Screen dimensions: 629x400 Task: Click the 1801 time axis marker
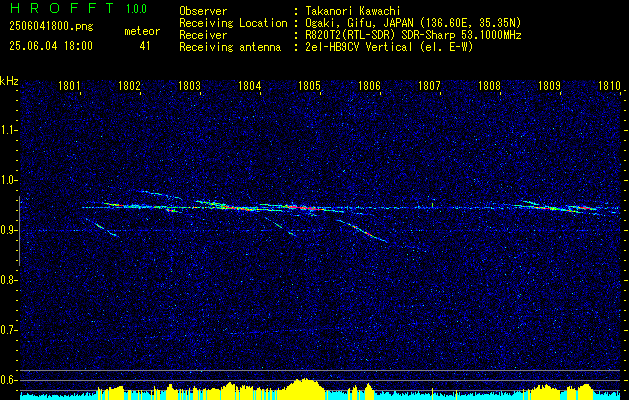coord(69,86)
